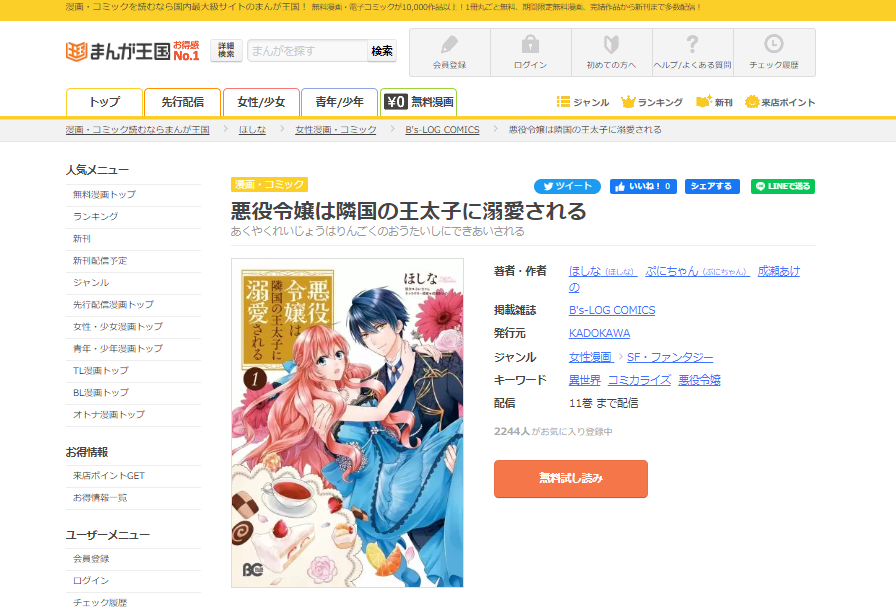896x610 pixels.
Task: Open the ジャンル list icon
Action: (563, 102)
